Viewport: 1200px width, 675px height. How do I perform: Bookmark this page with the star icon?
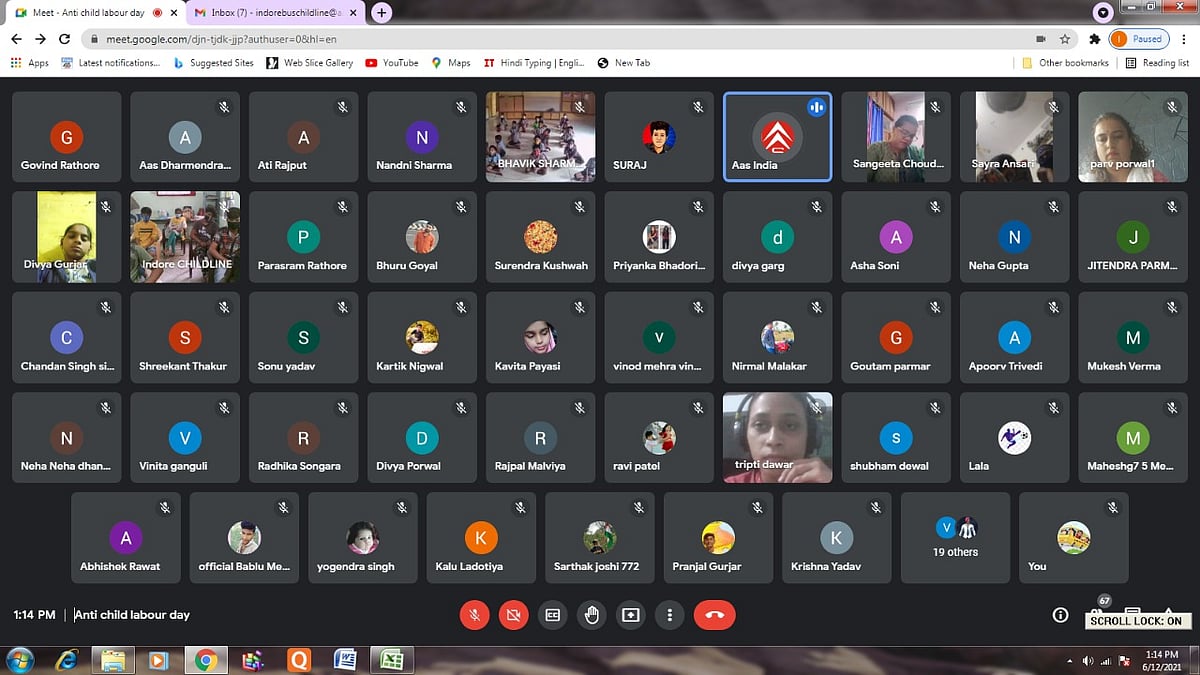1065,39
